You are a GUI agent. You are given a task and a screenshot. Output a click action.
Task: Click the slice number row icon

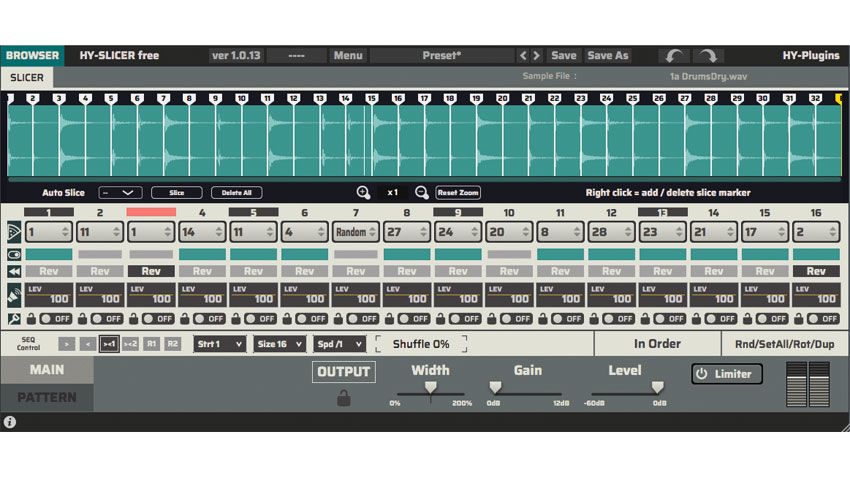(x=14, y=232)
